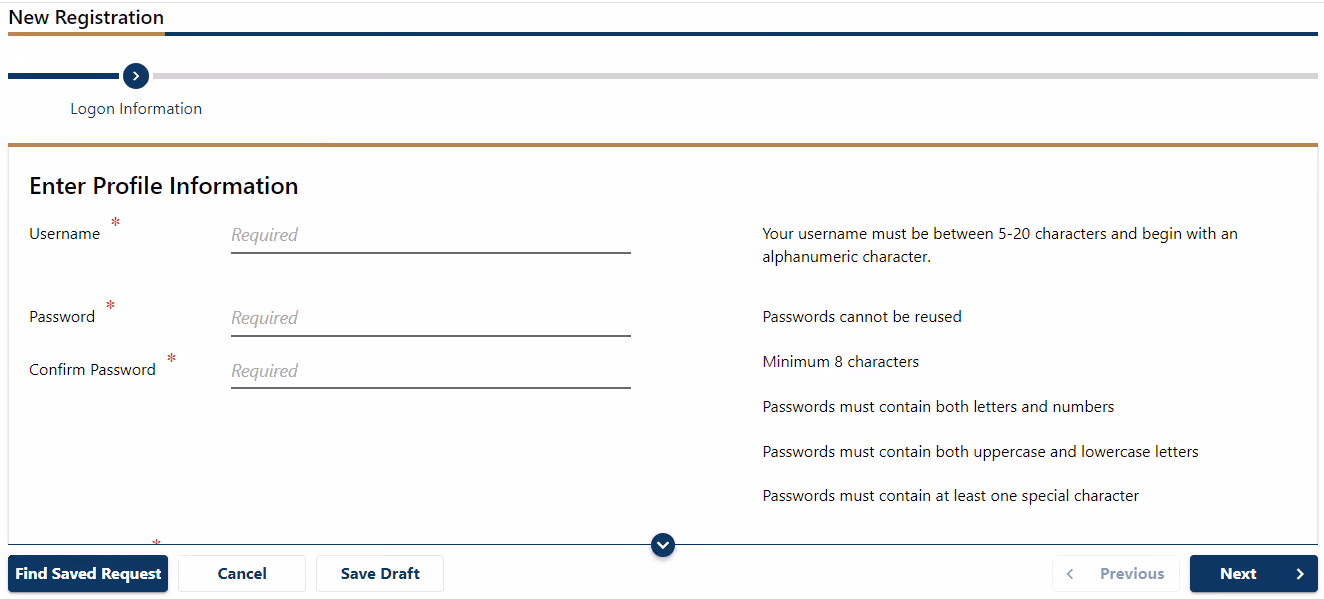The width and height of the screenshot is (1324, 599).
Task: Expand more content using down chevron circle
Action: (663, 545)
